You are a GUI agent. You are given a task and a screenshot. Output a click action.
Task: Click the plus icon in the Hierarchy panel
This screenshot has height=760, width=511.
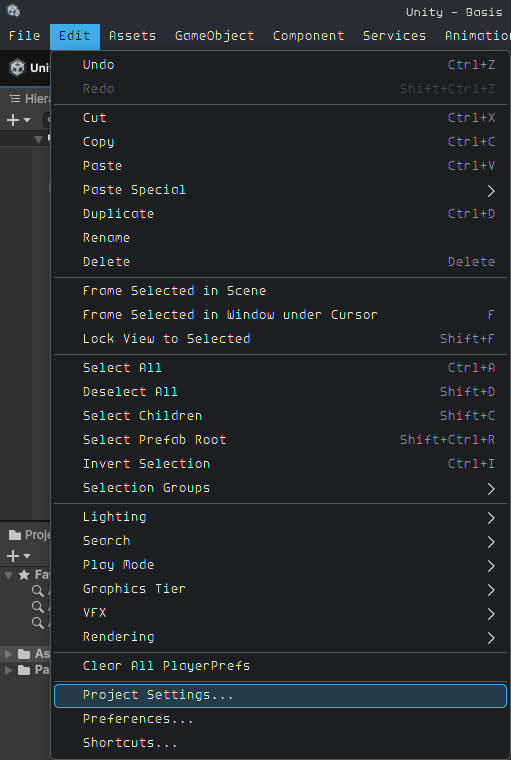(13, 120)
